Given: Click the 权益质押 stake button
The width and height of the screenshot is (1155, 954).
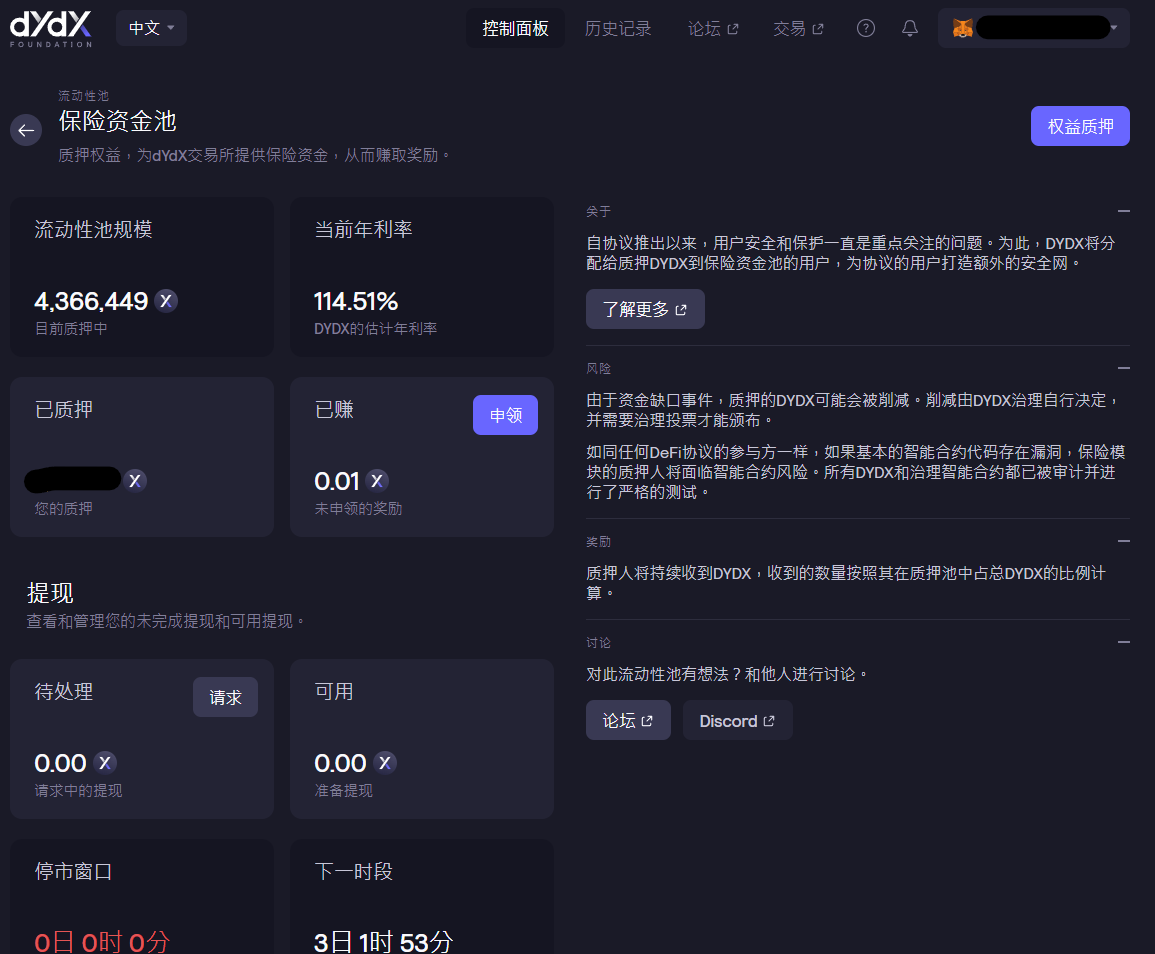Looking at the screenshot, I should [1080, 126].
